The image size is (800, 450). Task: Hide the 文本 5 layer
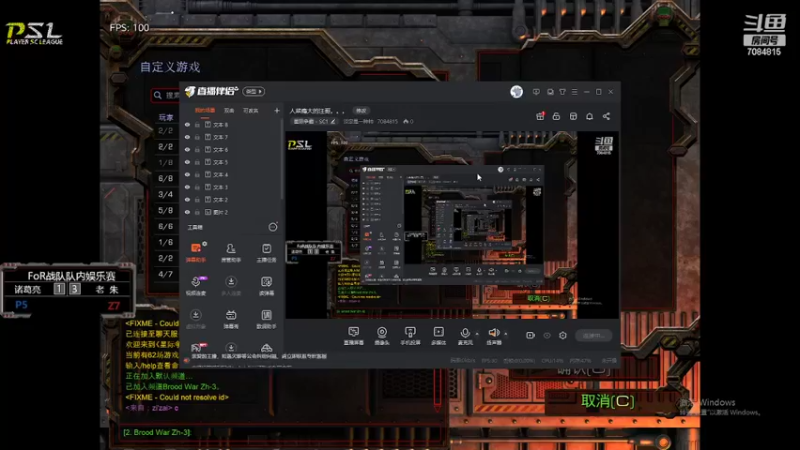click(187, 162)
